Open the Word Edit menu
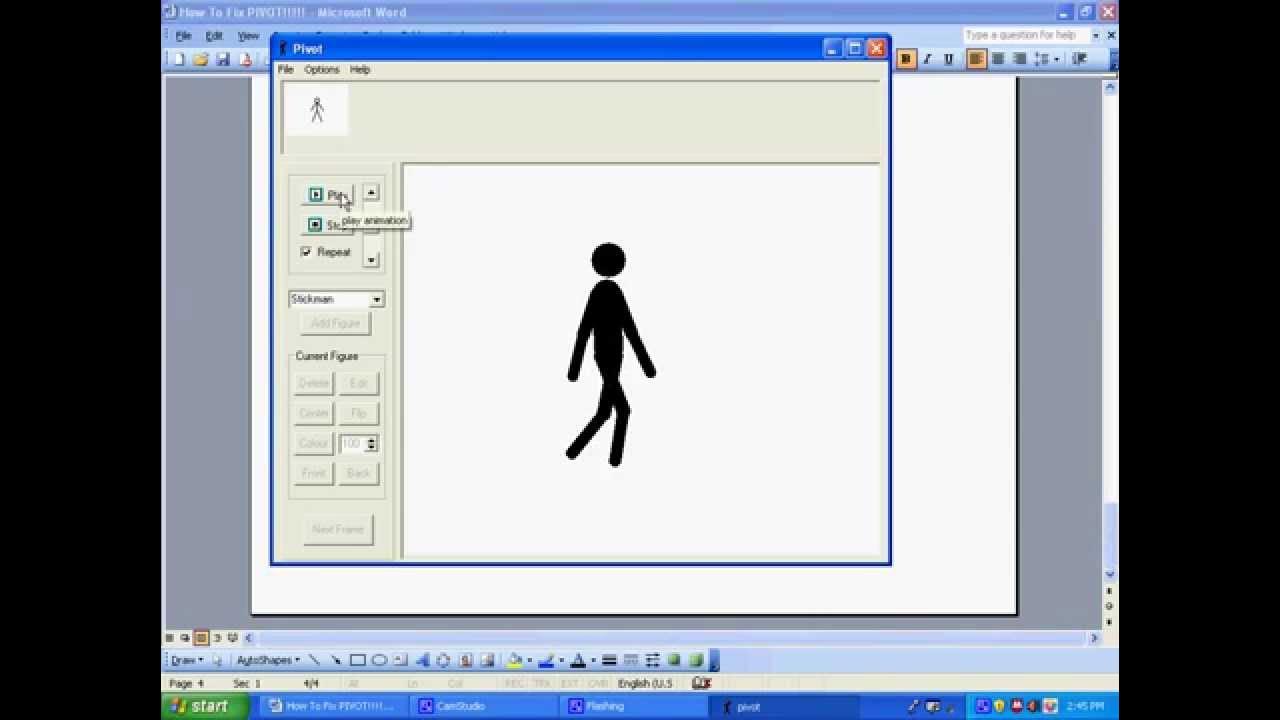Viewport: 1280px width, 720px height. (214, 36)
